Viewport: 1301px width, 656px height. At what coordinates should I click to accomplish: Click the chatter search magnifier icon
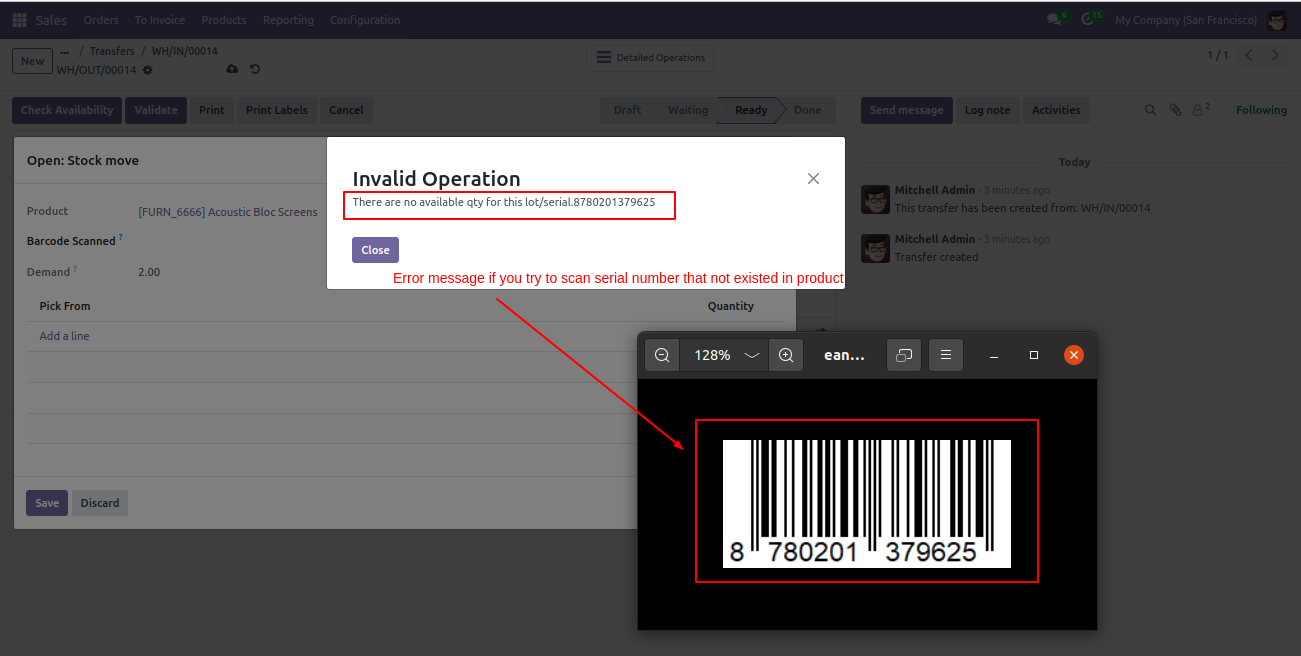(1150, 110)
